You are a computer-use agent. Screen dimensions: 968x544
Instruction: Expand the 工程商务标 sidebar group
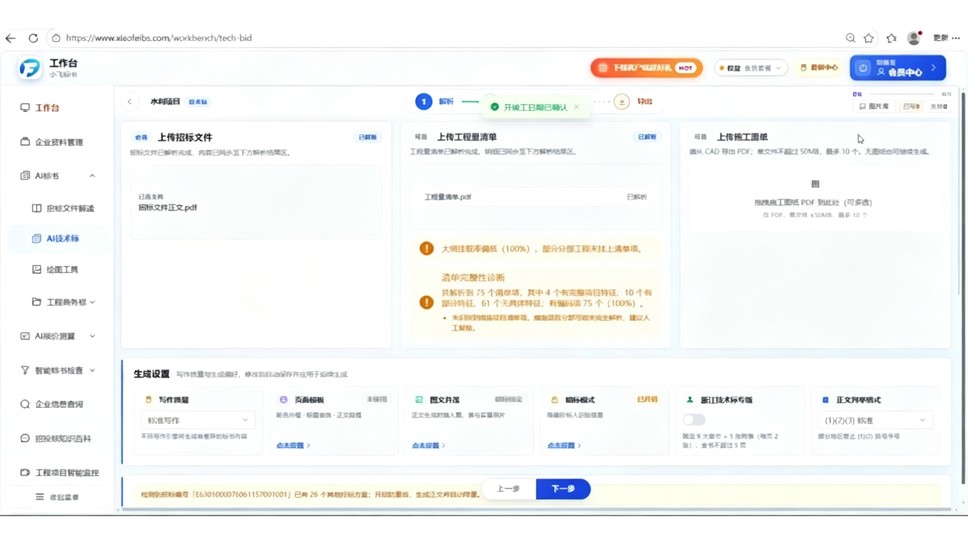(93, 303)
